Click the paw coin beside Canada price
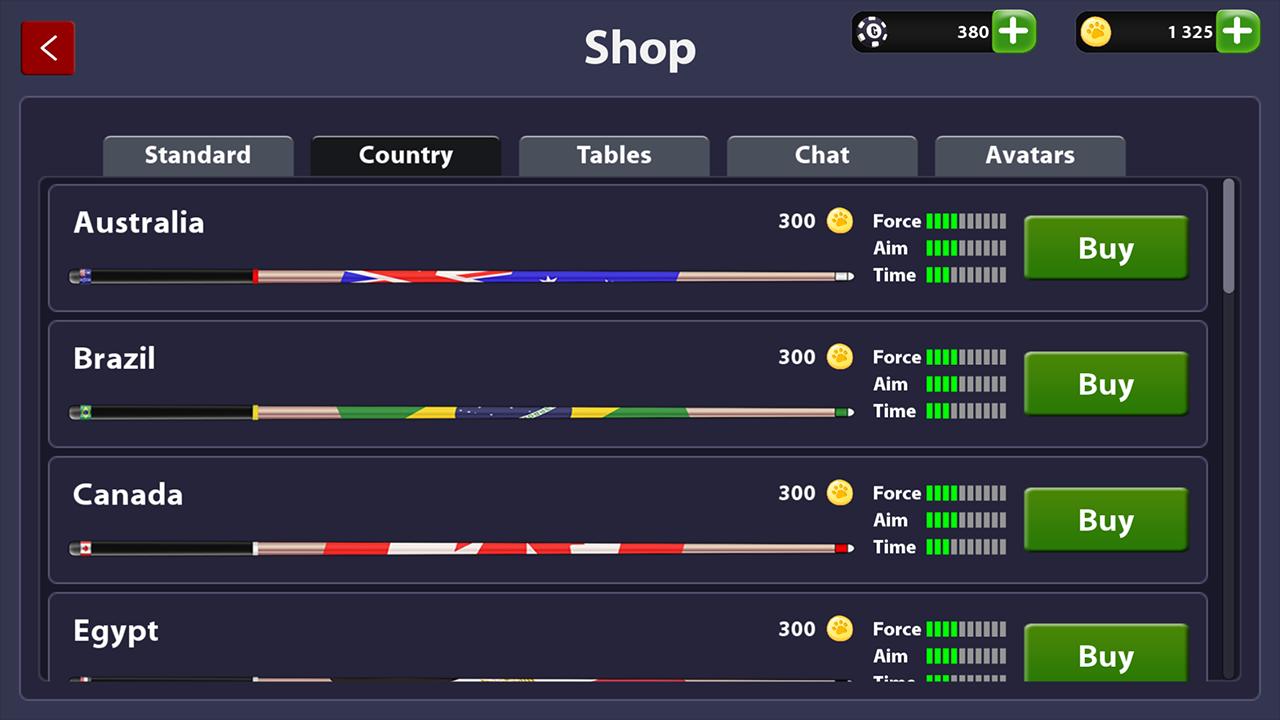The height and width of the screenshot is (720, 1280). click(840, 493)
